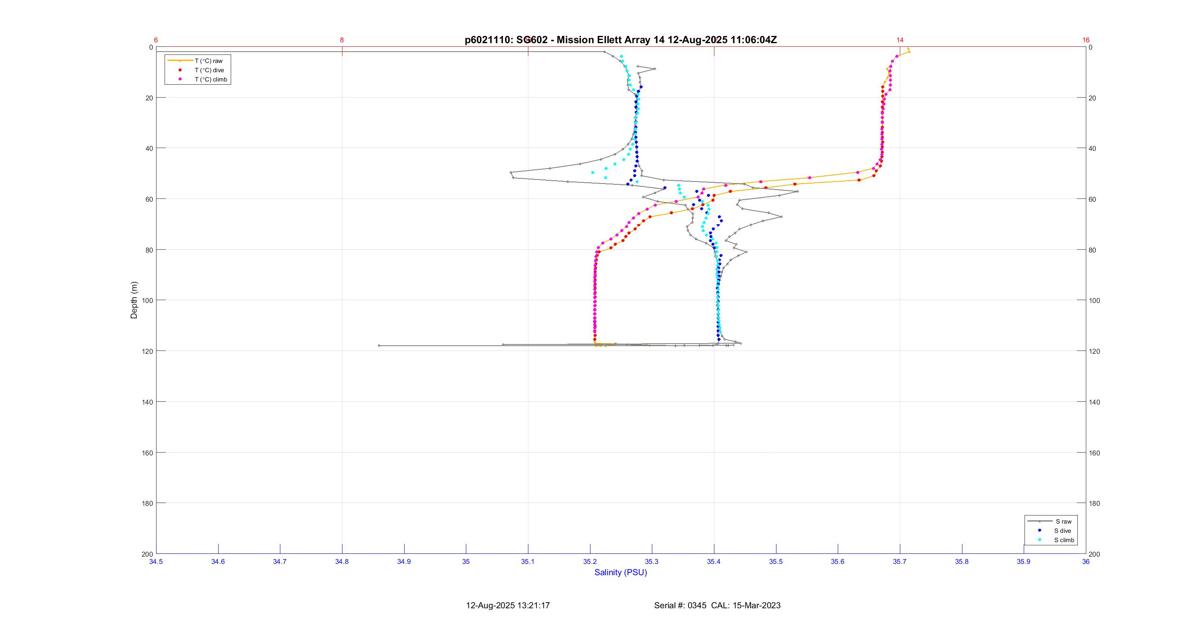Select the 'S raw' legend entry
Screen dimensions: 1200x622
tap(1064, 522)
